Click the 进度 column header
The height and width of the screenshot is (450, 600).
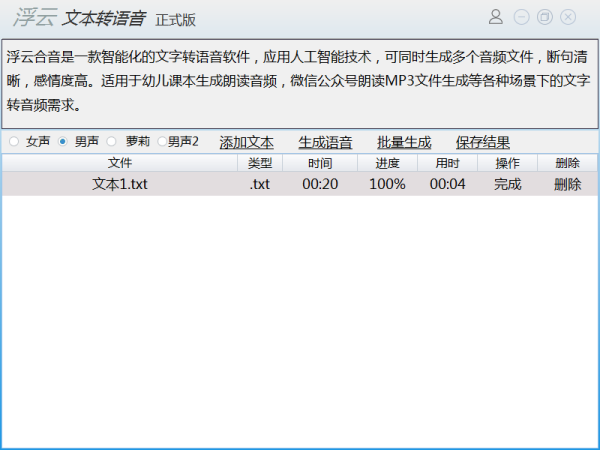(x=387, y=163)
